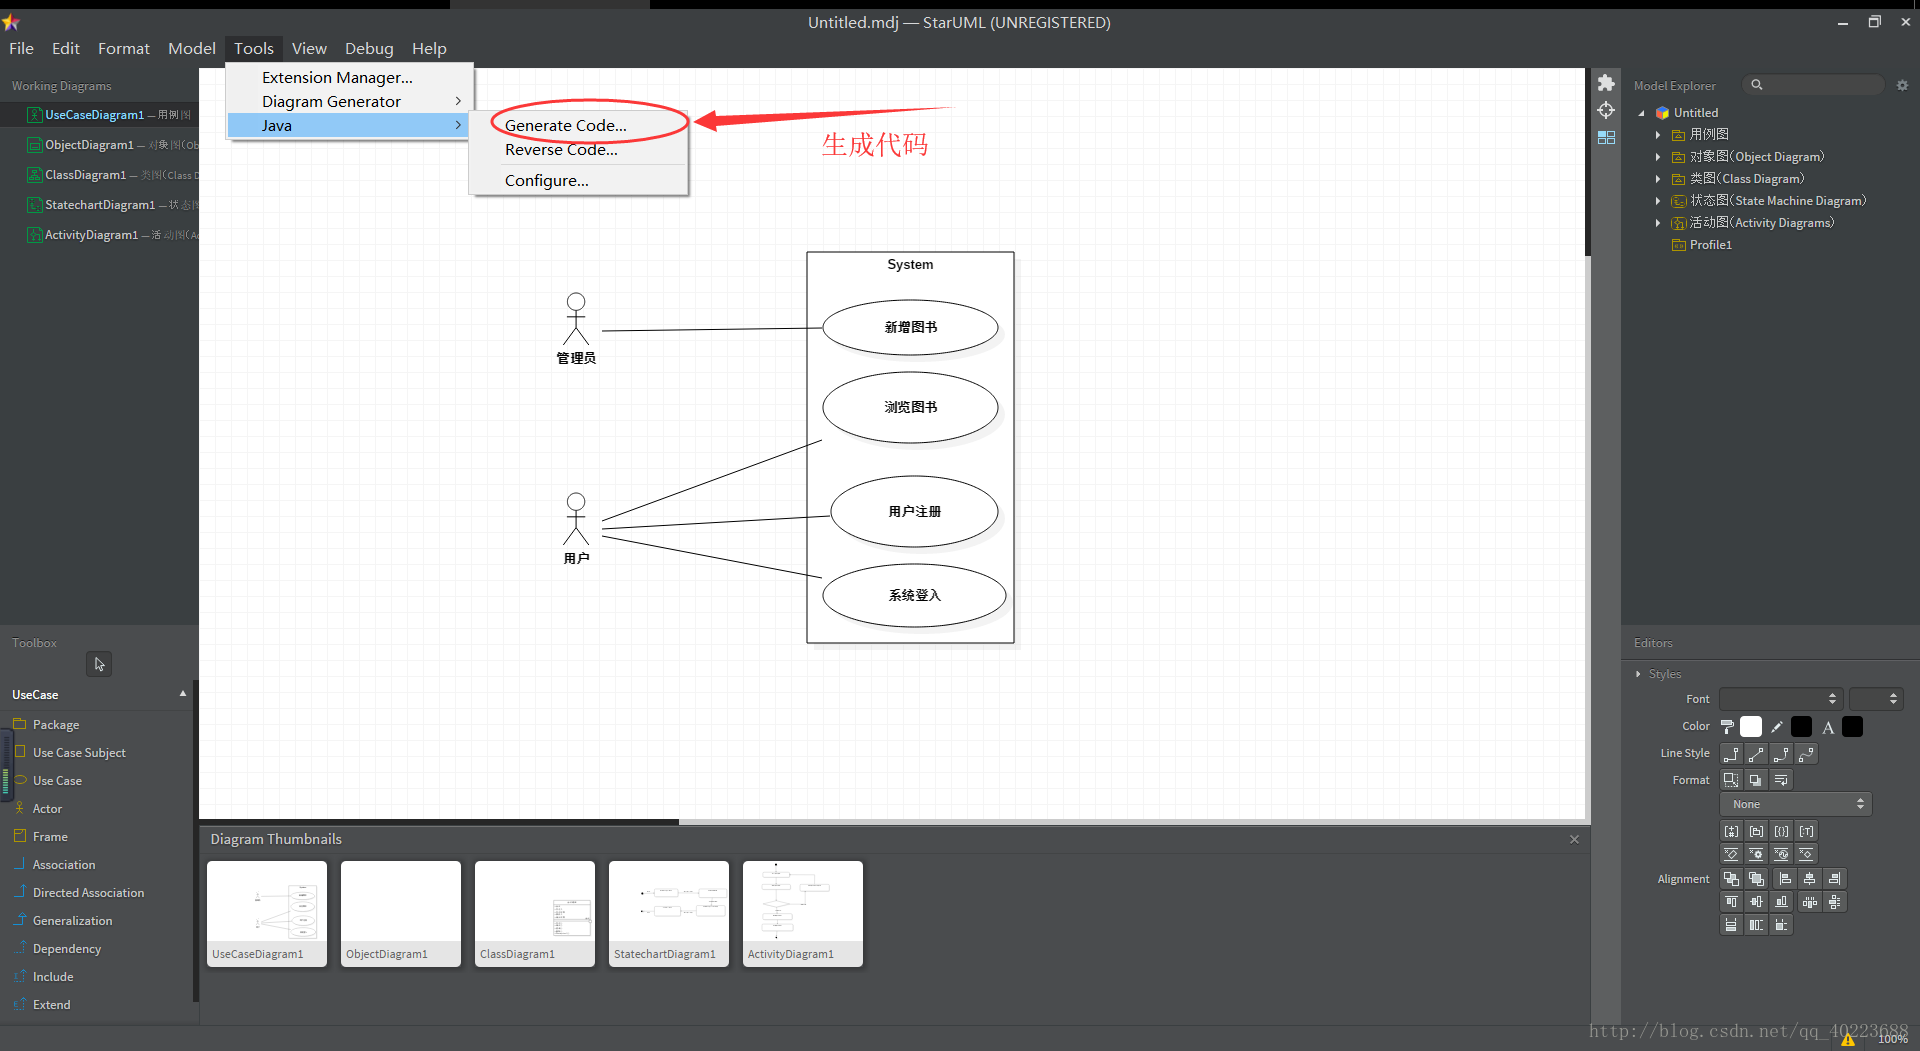Pick the Actor tool in Toolbox

click(x=47, y=808)
